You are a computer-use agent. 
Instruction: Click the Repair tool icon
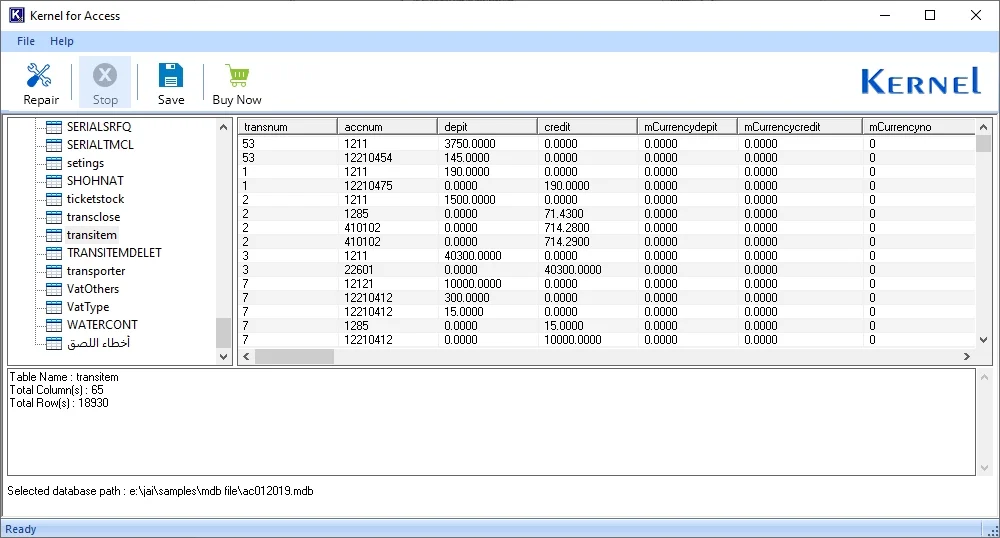click(40, 75)
